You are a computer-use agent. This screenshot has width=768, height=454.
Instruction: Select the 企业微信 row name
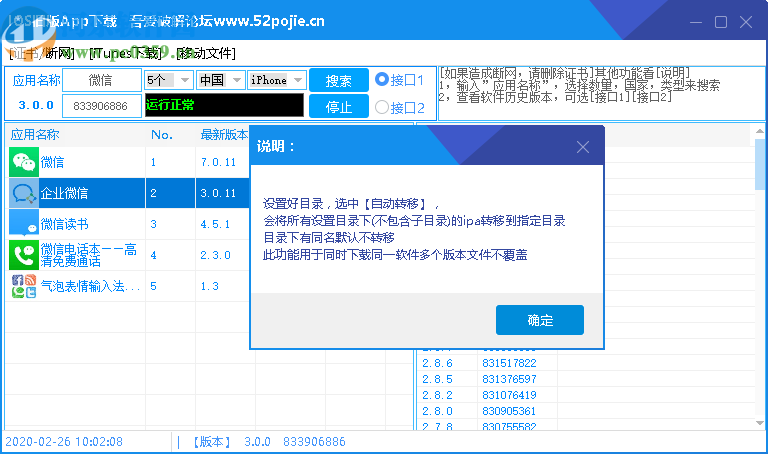coord(64,193)
